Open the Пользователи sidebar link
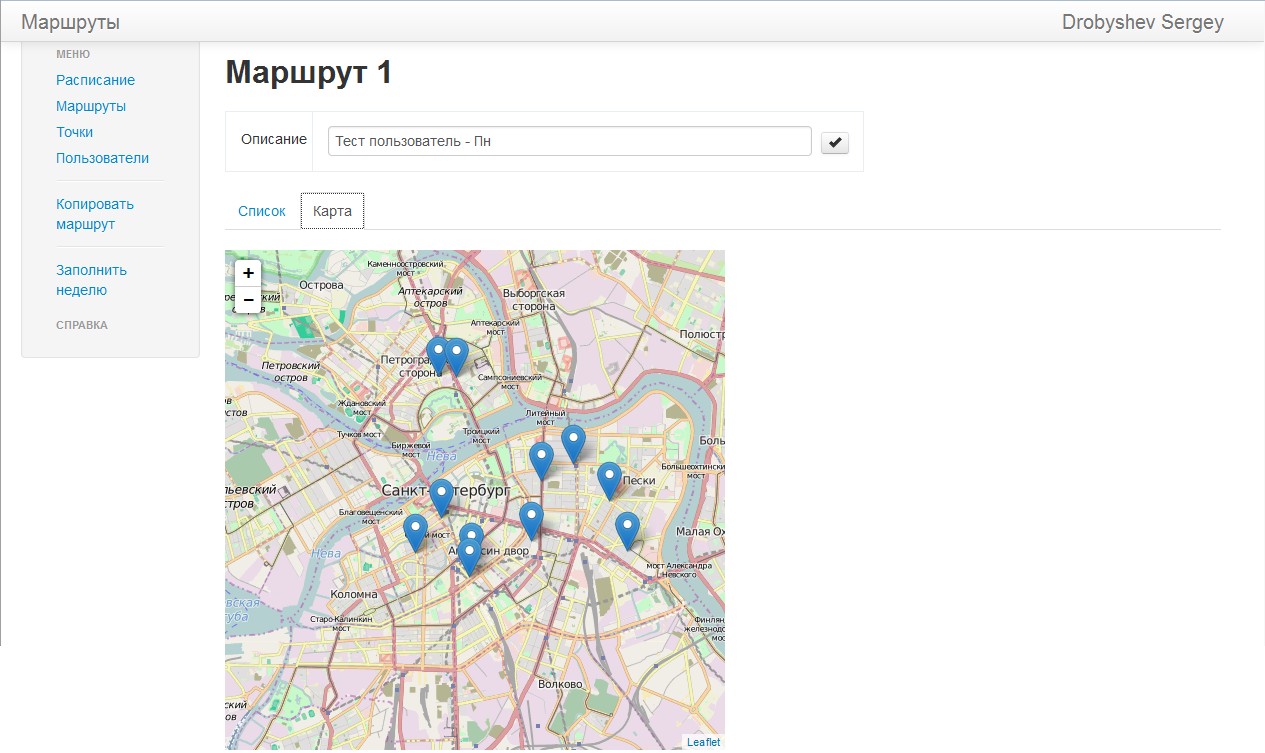The width and height of the screenshot is (1265, 753). 102,158
